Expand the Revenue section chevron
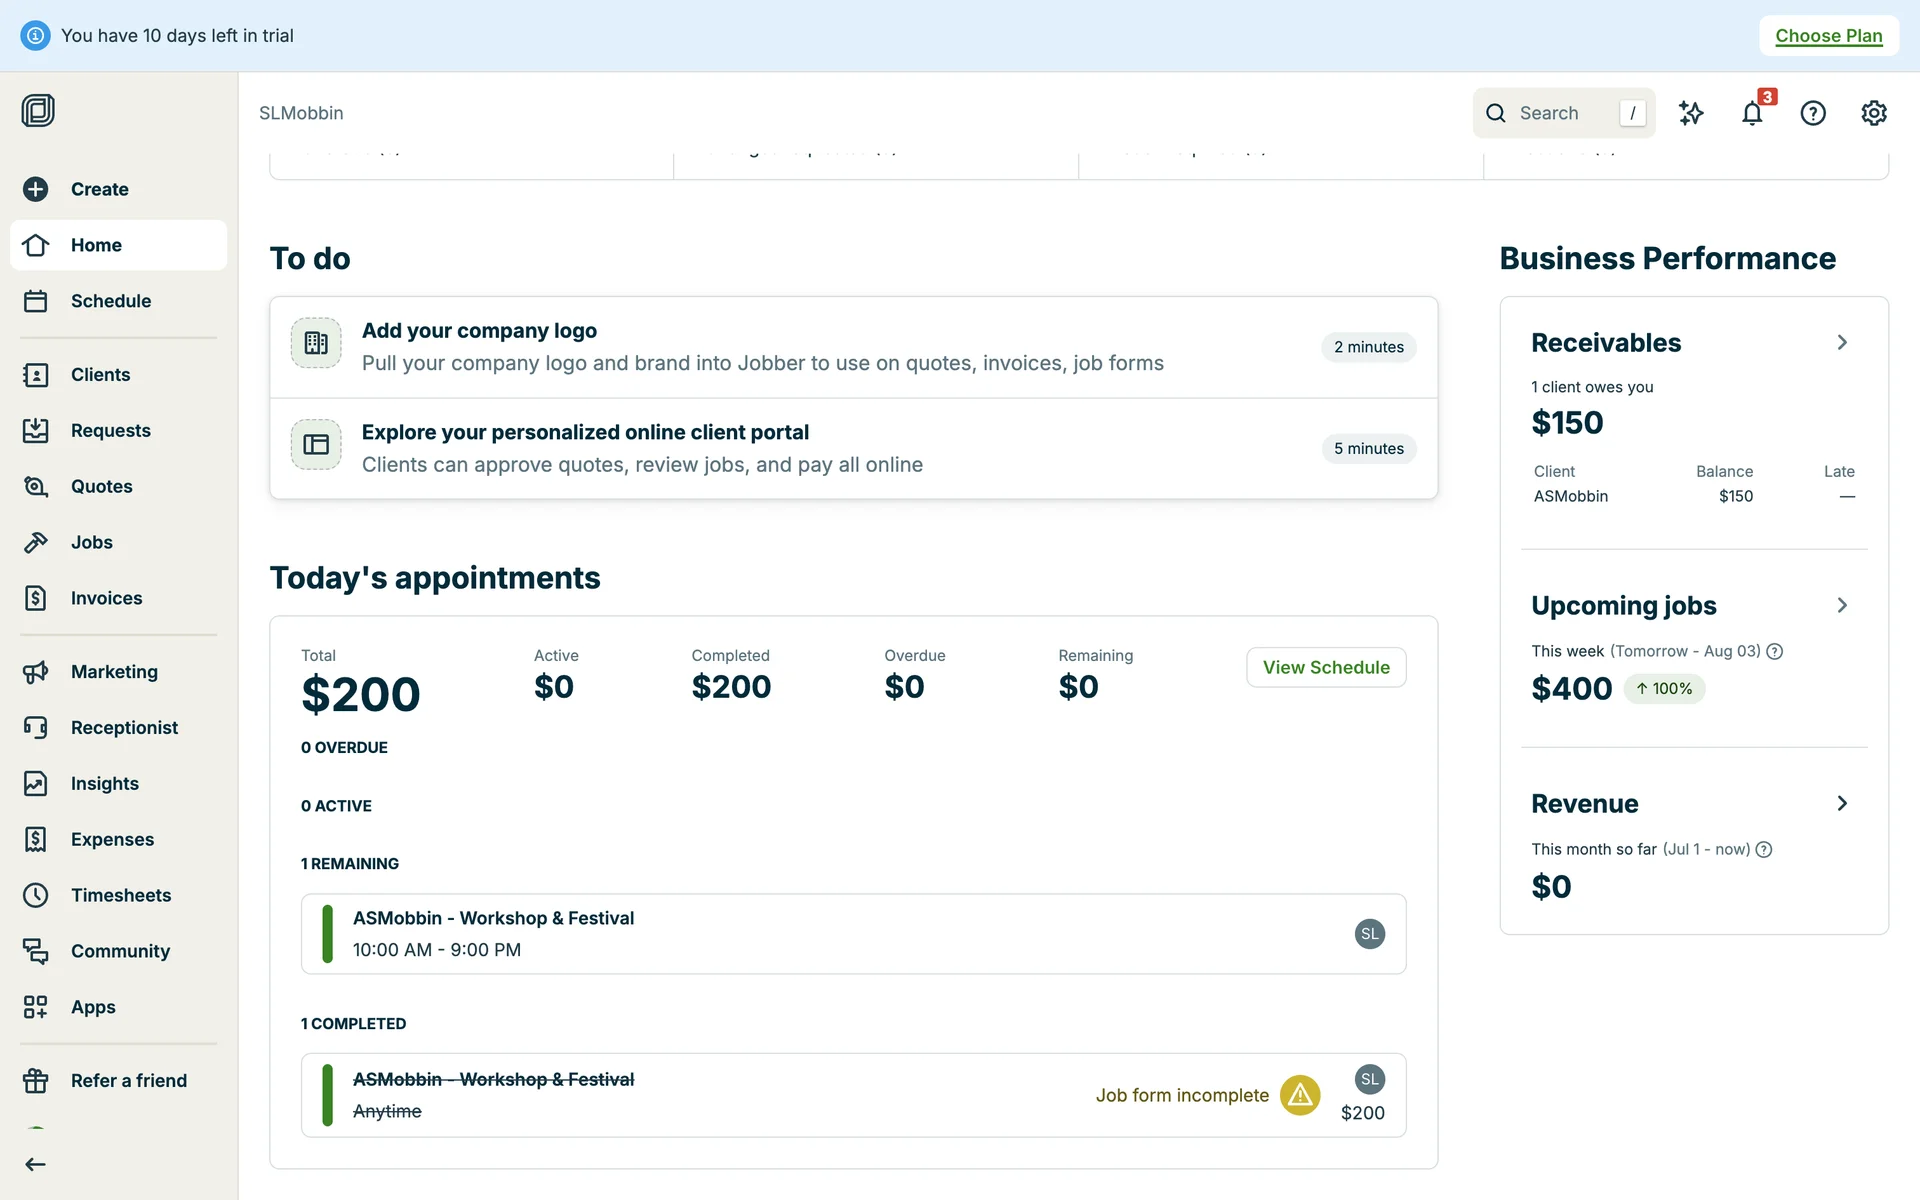 1842,804
